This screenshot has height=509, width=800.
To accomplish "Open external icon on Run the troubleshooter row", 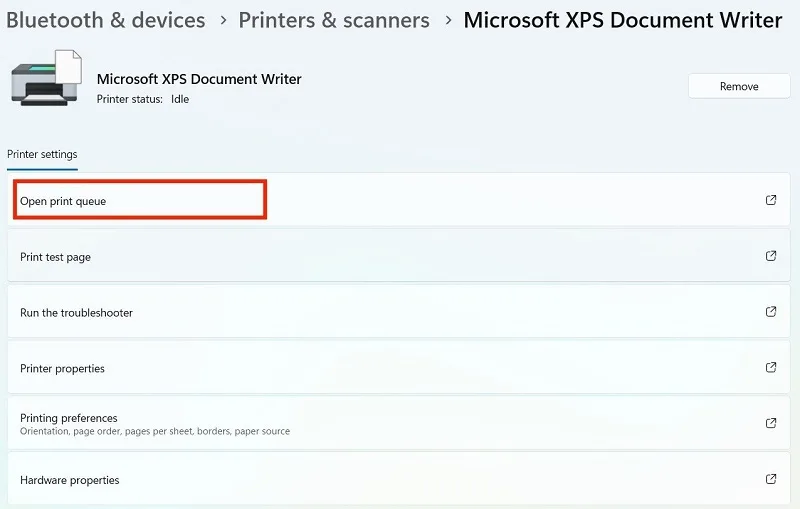I will [x=771, y=311].
